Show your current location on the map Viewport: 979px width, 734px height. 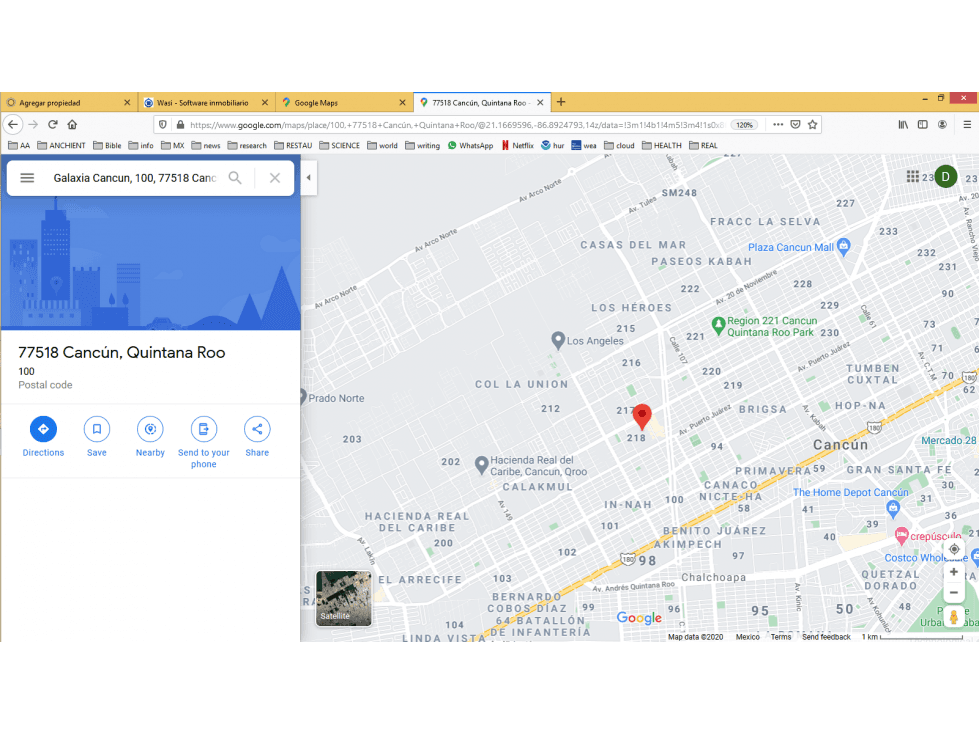tap(953, 549)
